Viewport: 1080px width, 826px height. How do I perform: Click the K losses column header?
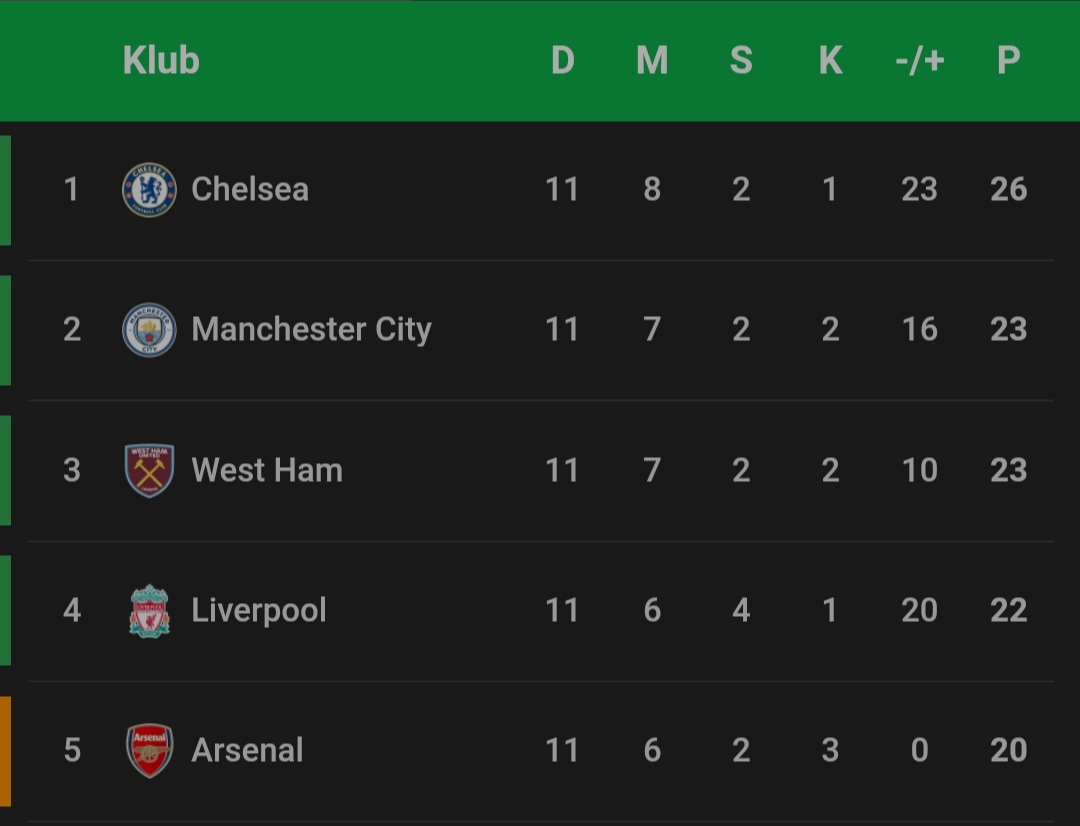[830, 61]
